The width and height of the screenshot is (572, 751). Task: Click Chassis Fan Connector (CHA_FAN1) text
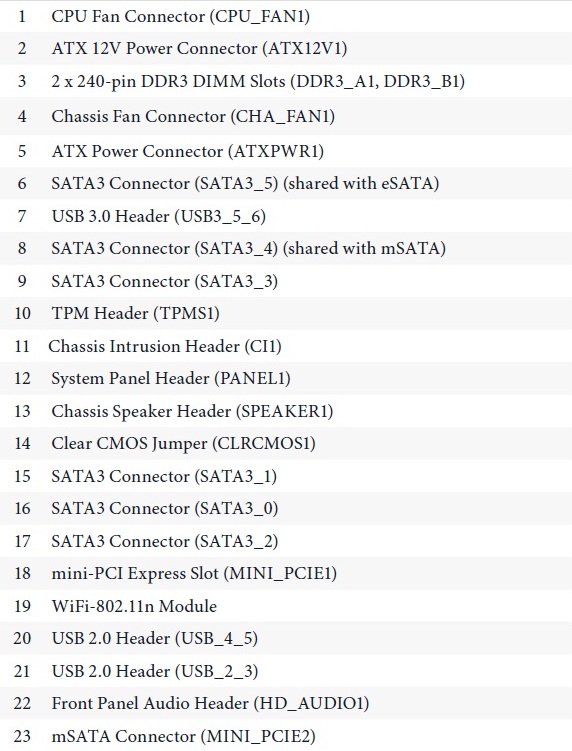coord(193,116)
